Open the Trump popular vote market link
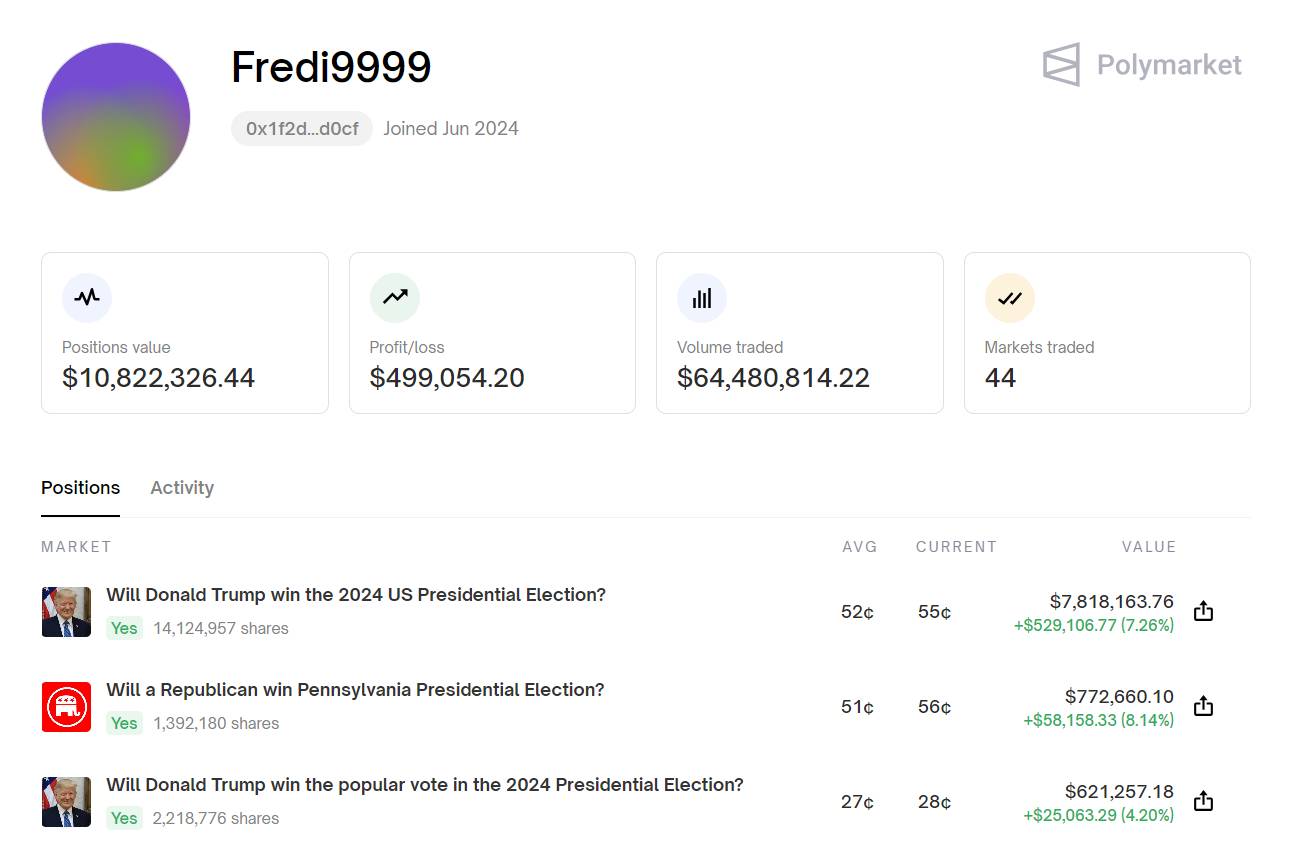This screenshot has width=1312, height=845. tap(425, 785)
